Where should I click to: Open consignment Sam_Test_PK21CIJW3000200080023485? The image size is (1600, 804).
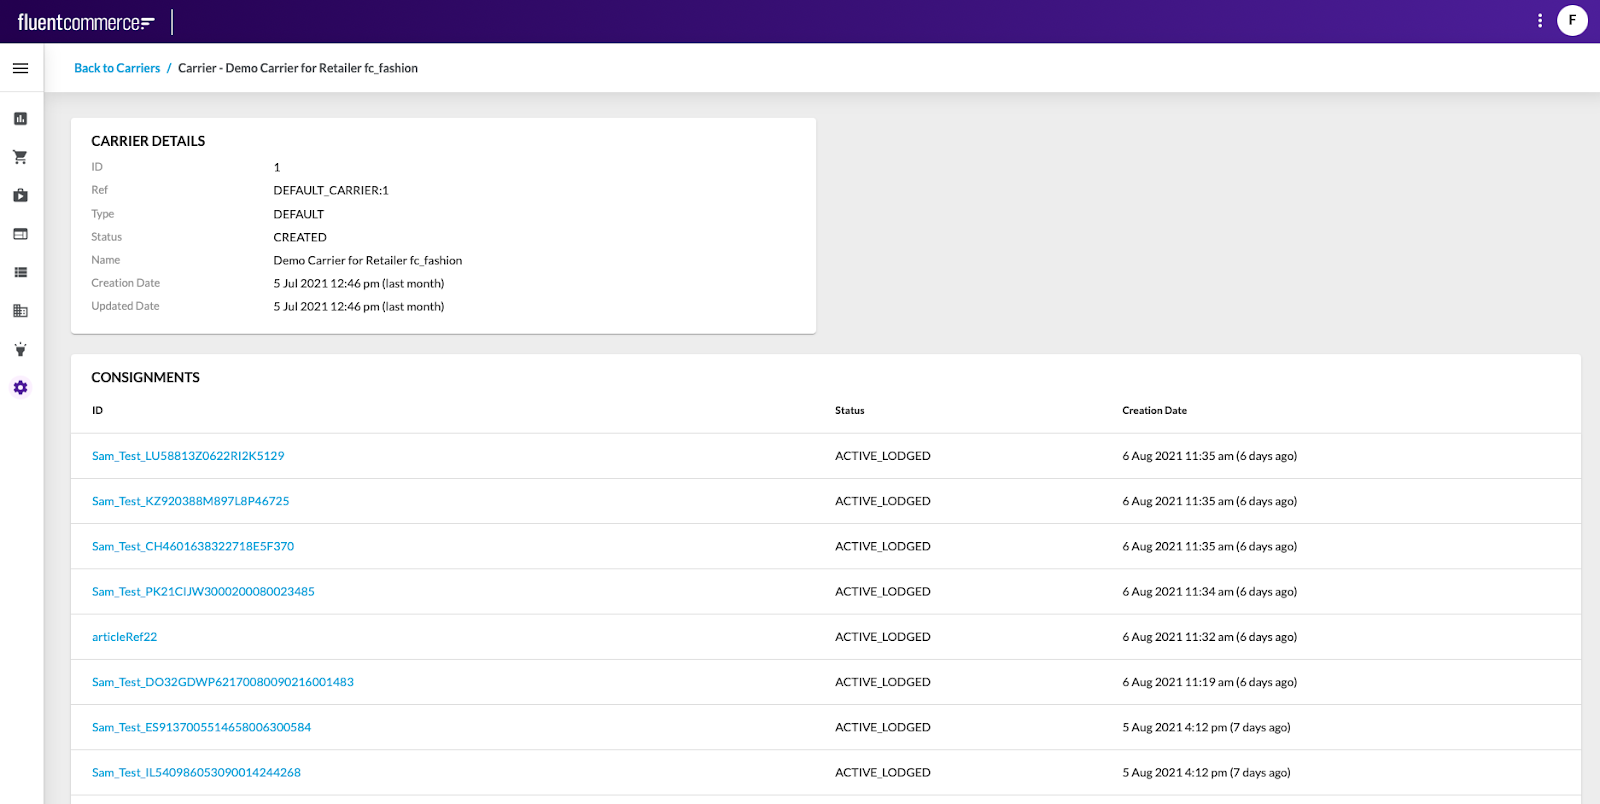coord(203,592)
